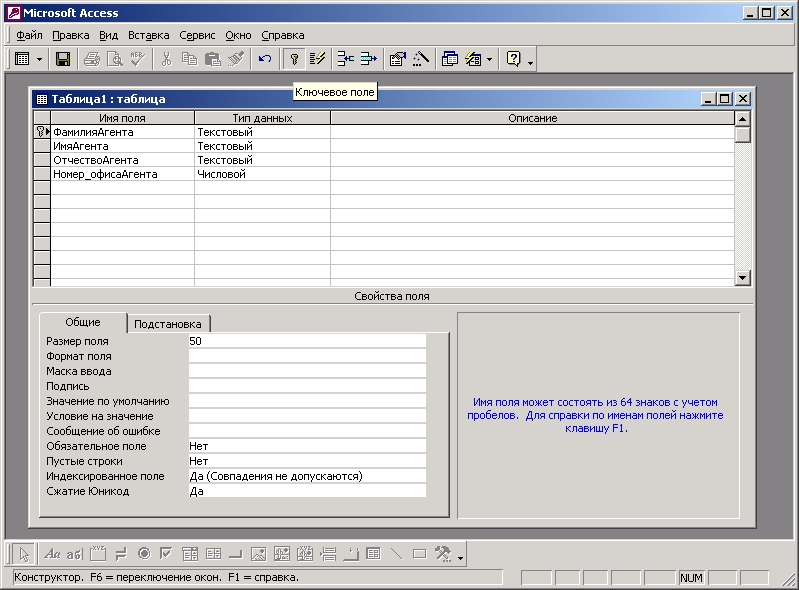Switch to the Общие tab
799x590 pixels.
(x=83, y=322)
